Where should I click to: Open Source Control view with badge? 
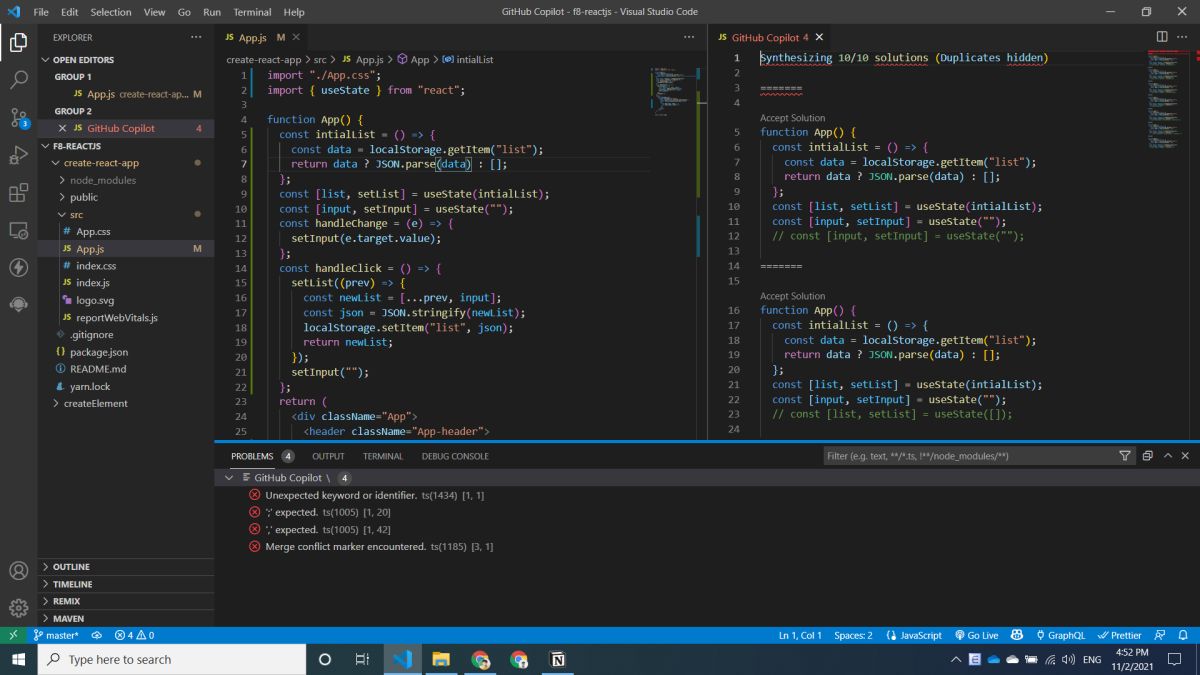pos(18,117)
